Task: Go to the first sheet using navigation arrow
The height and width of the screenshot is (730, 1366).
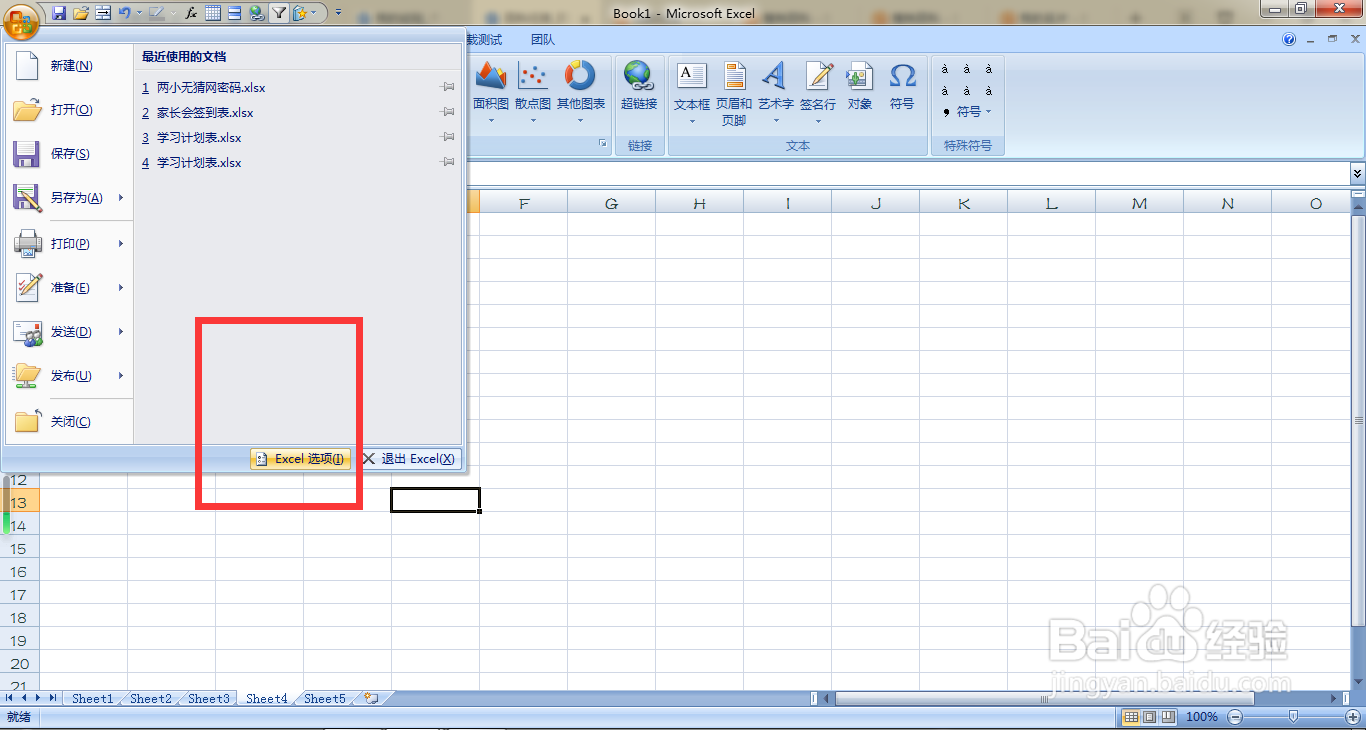Action: pyautogui.click(x=11, y=698)
